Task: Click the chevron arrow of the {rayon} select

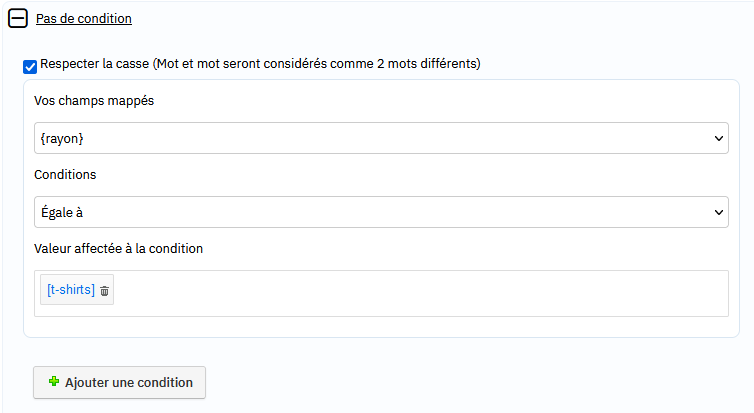Action: 718,138
